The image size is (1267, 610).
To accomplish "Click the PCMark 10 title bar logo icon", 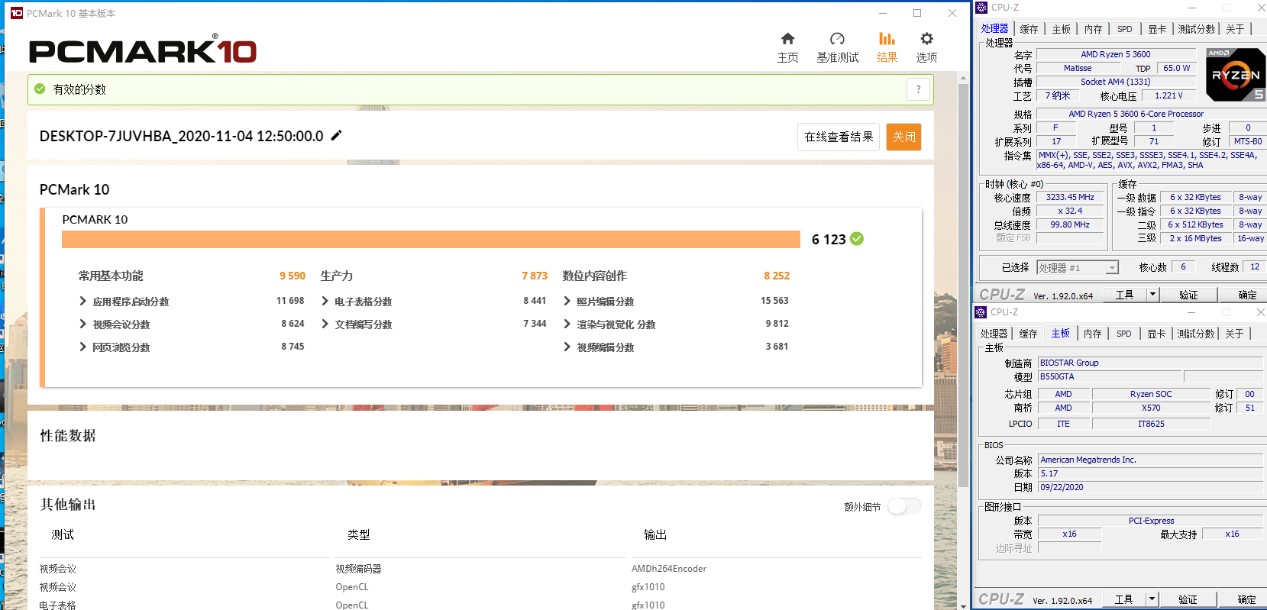I will point(14,13).
